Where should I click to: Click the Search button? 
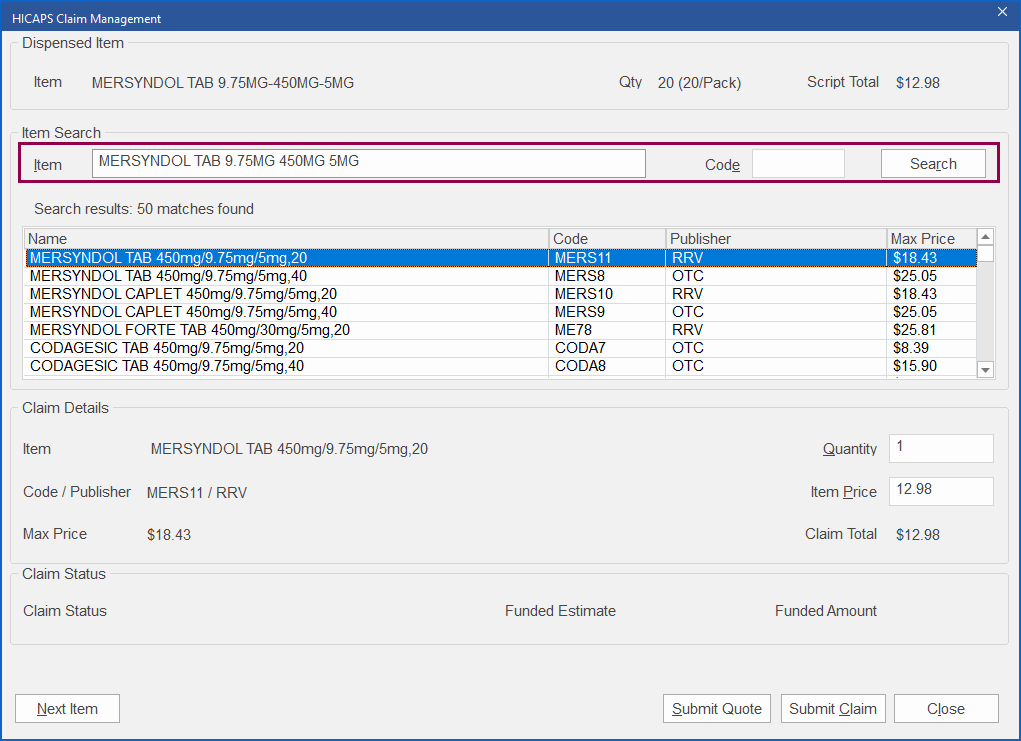(x=932, y=164)
